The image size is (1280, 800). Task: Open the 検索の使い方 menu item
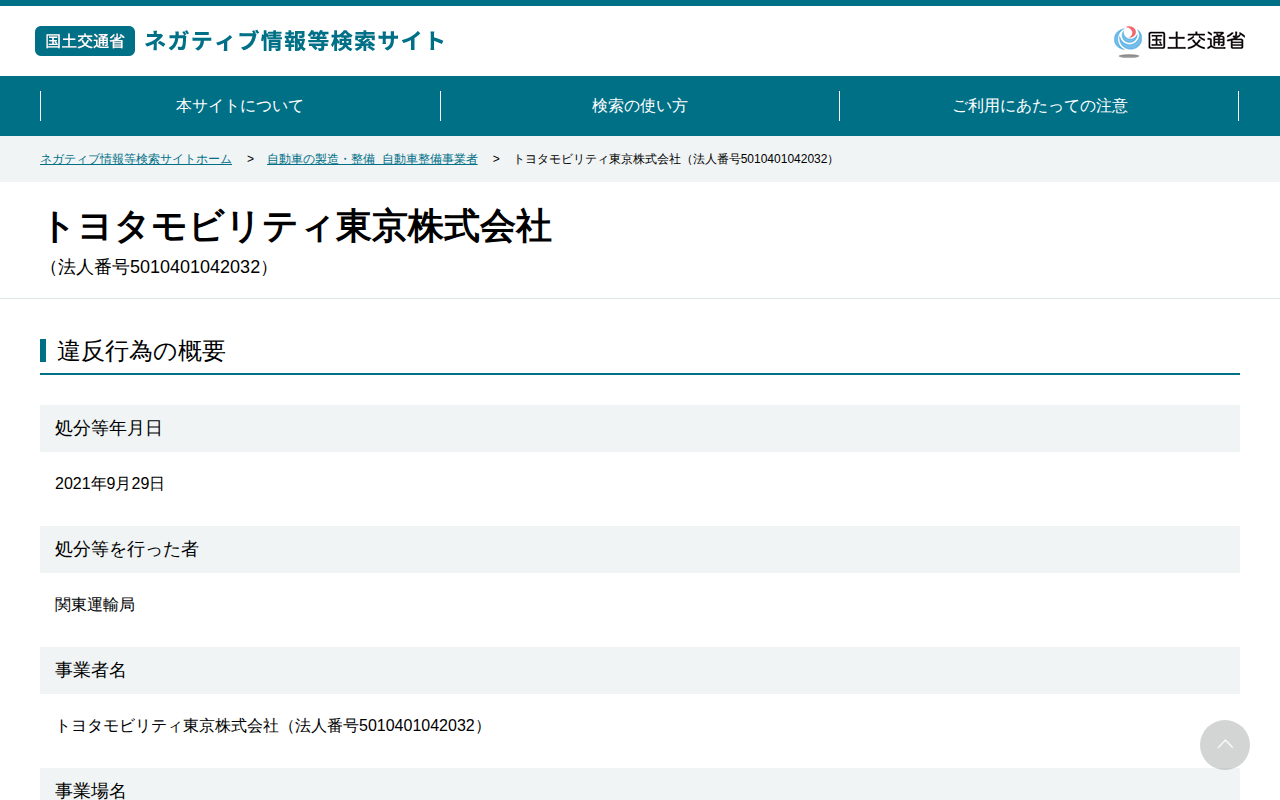click(x=640, y=106)
